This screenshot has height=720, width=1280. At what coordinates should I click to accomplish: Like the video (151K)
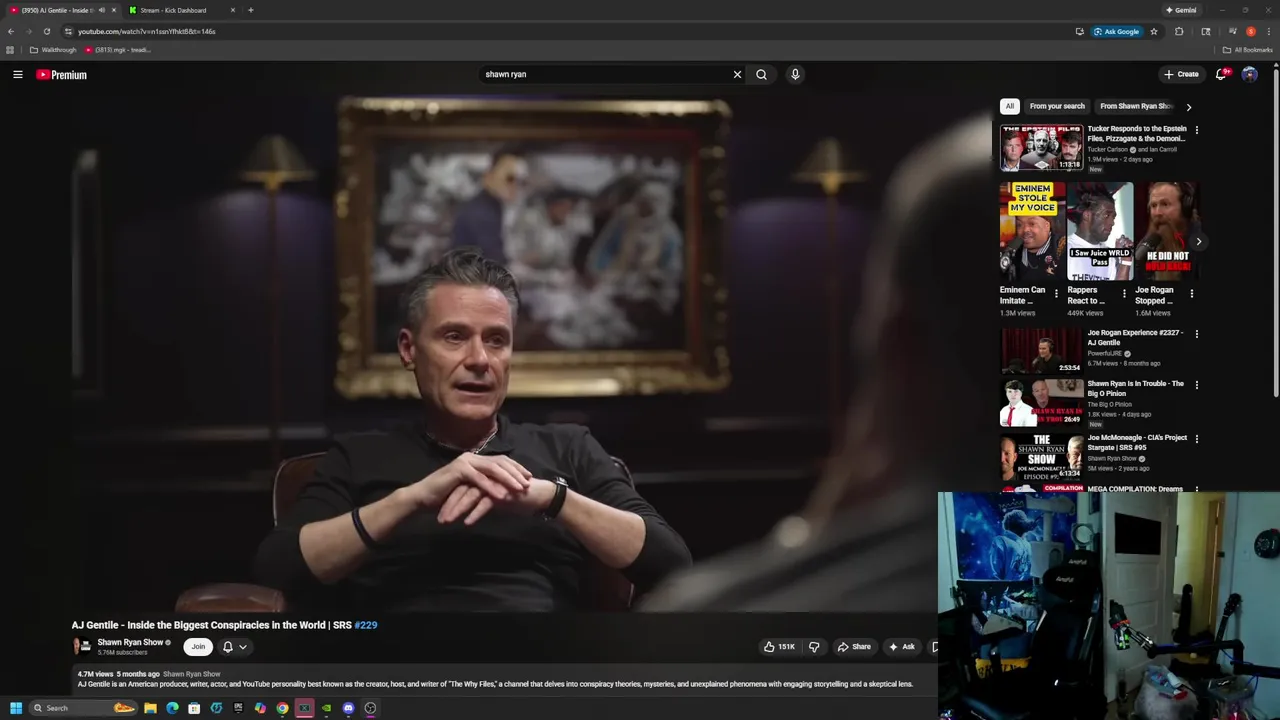[x=779, y=647]
